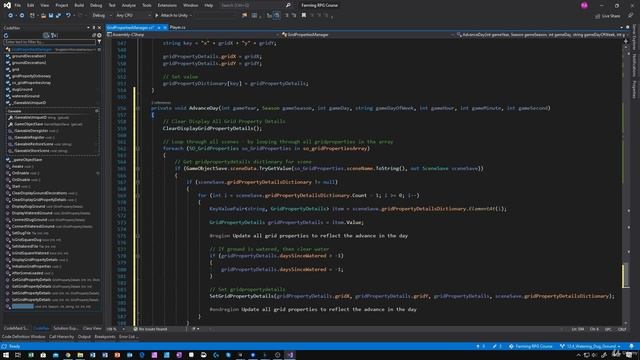Click the Farming RPG Course repository status item
The image size is (640, 360).
click(x=531, y=346)
